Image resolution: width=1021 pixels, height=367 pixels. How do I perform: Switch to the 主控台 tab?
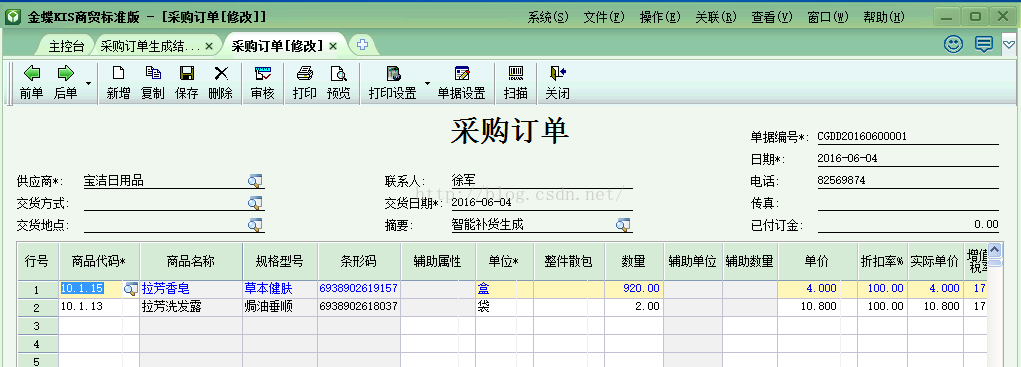click(66, 46)
